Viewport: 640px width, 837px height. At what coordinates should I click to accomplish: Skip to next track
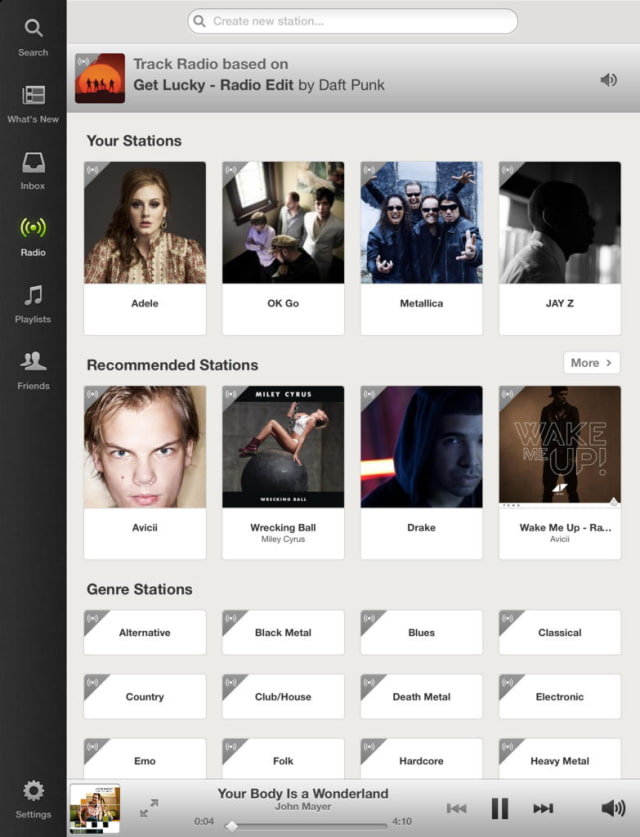click(x=543, y=809)
